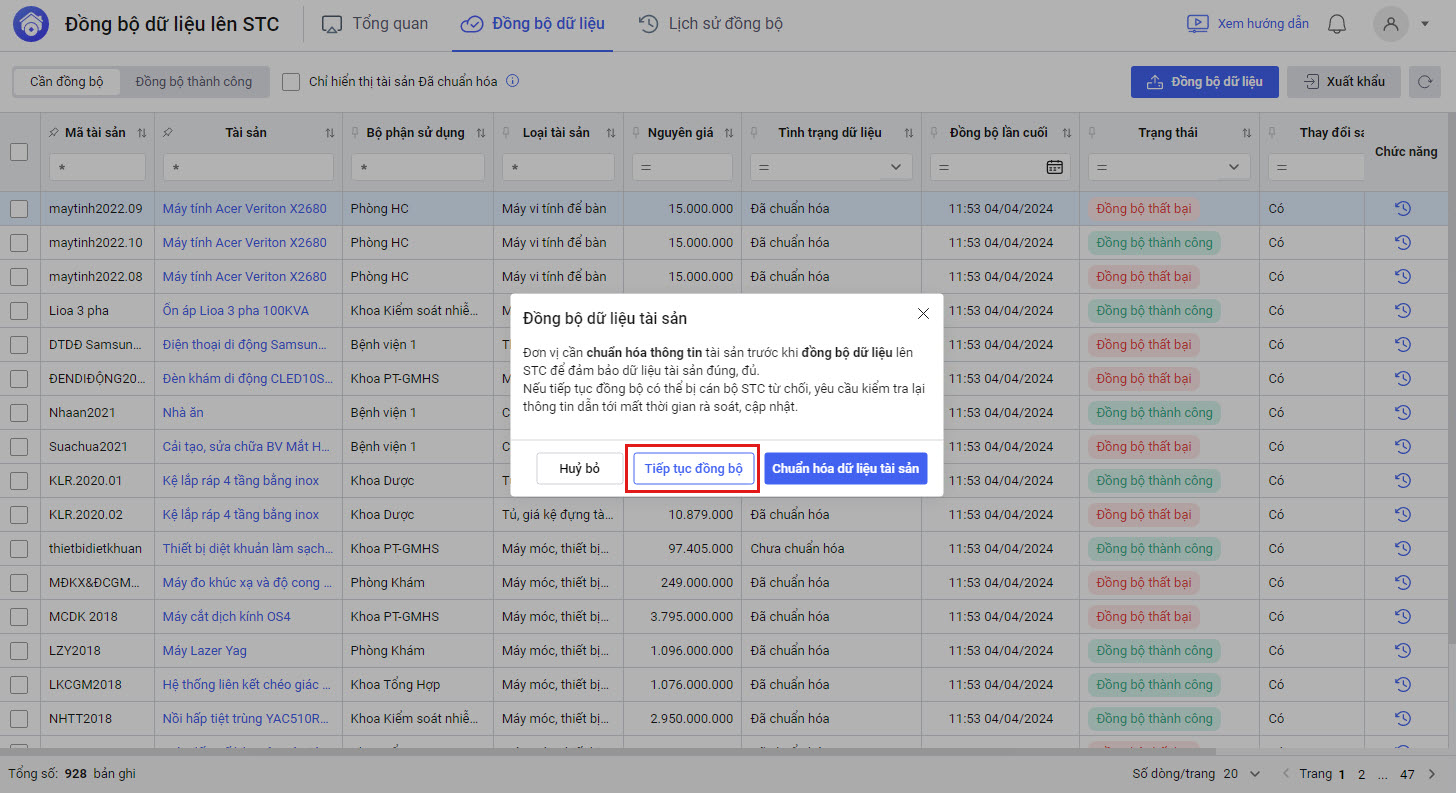Open calendar picker in Đồng bộ lần cuối filter
Screen dimensions: 1456x793
pos(1054,167)
